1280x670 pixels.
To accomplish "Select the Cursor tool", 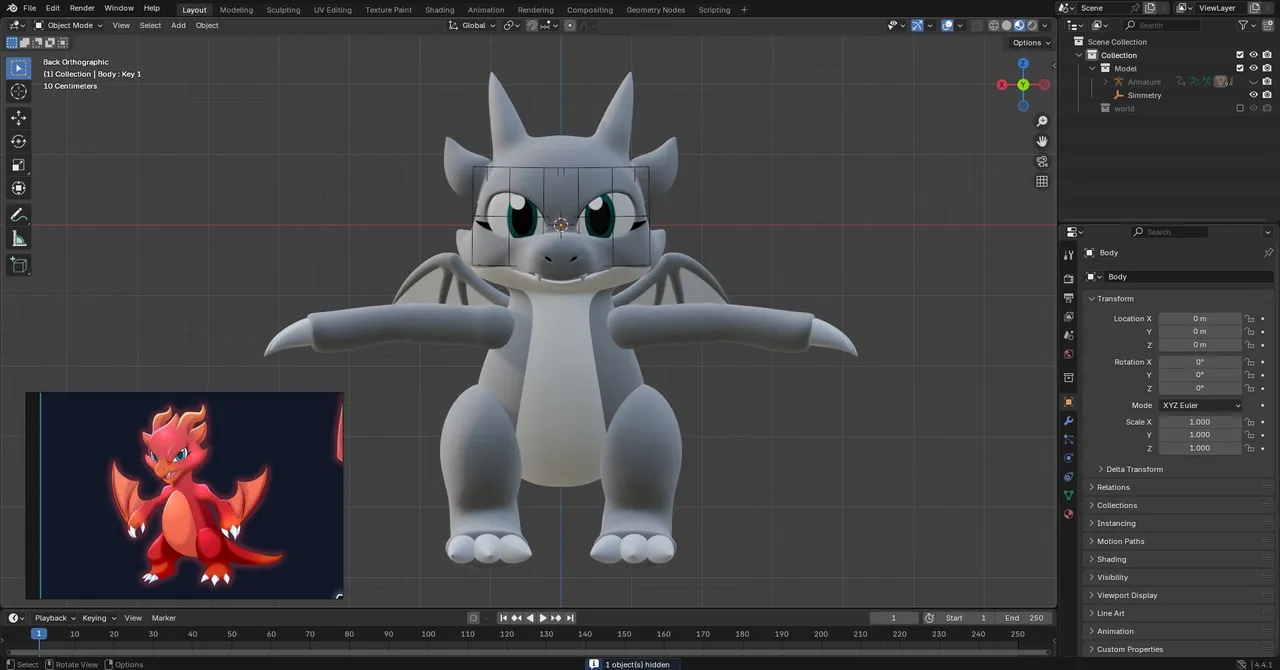I will point(18,92).
